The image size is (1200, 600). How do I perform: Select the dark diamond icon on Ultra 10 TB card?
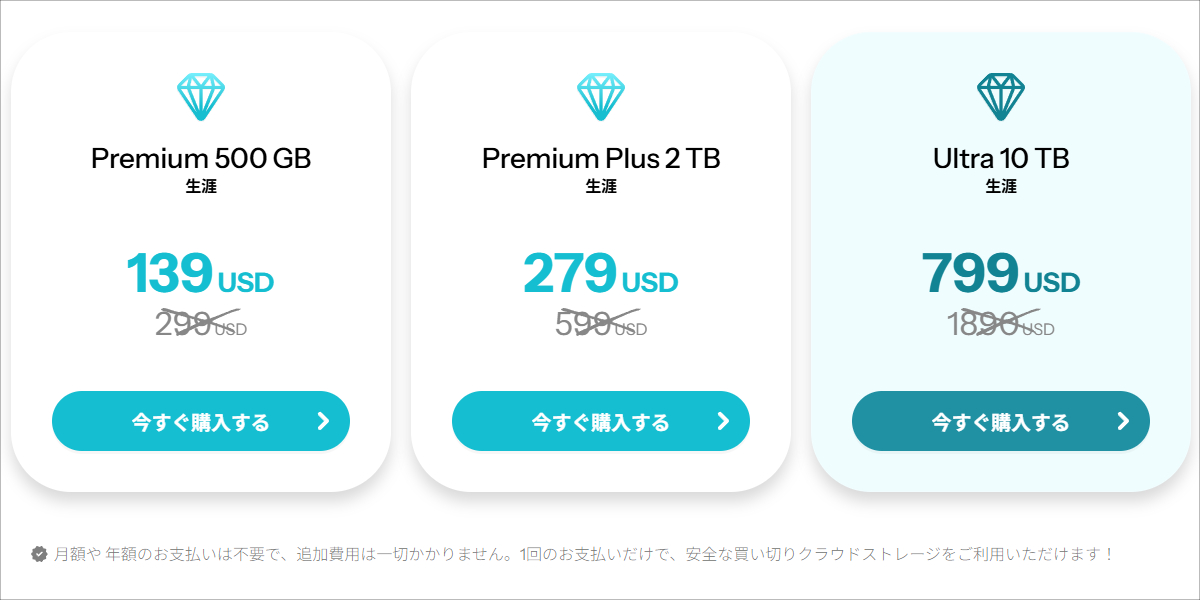coord(1000,95)
